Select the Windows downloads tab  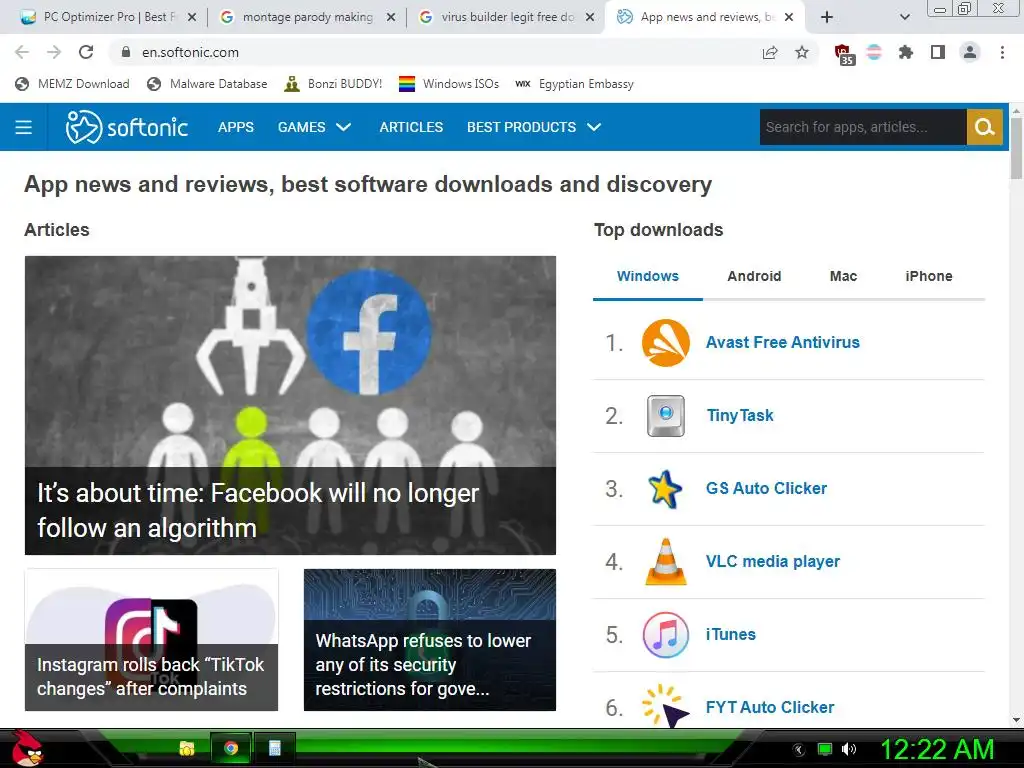[x=648, y=276]
